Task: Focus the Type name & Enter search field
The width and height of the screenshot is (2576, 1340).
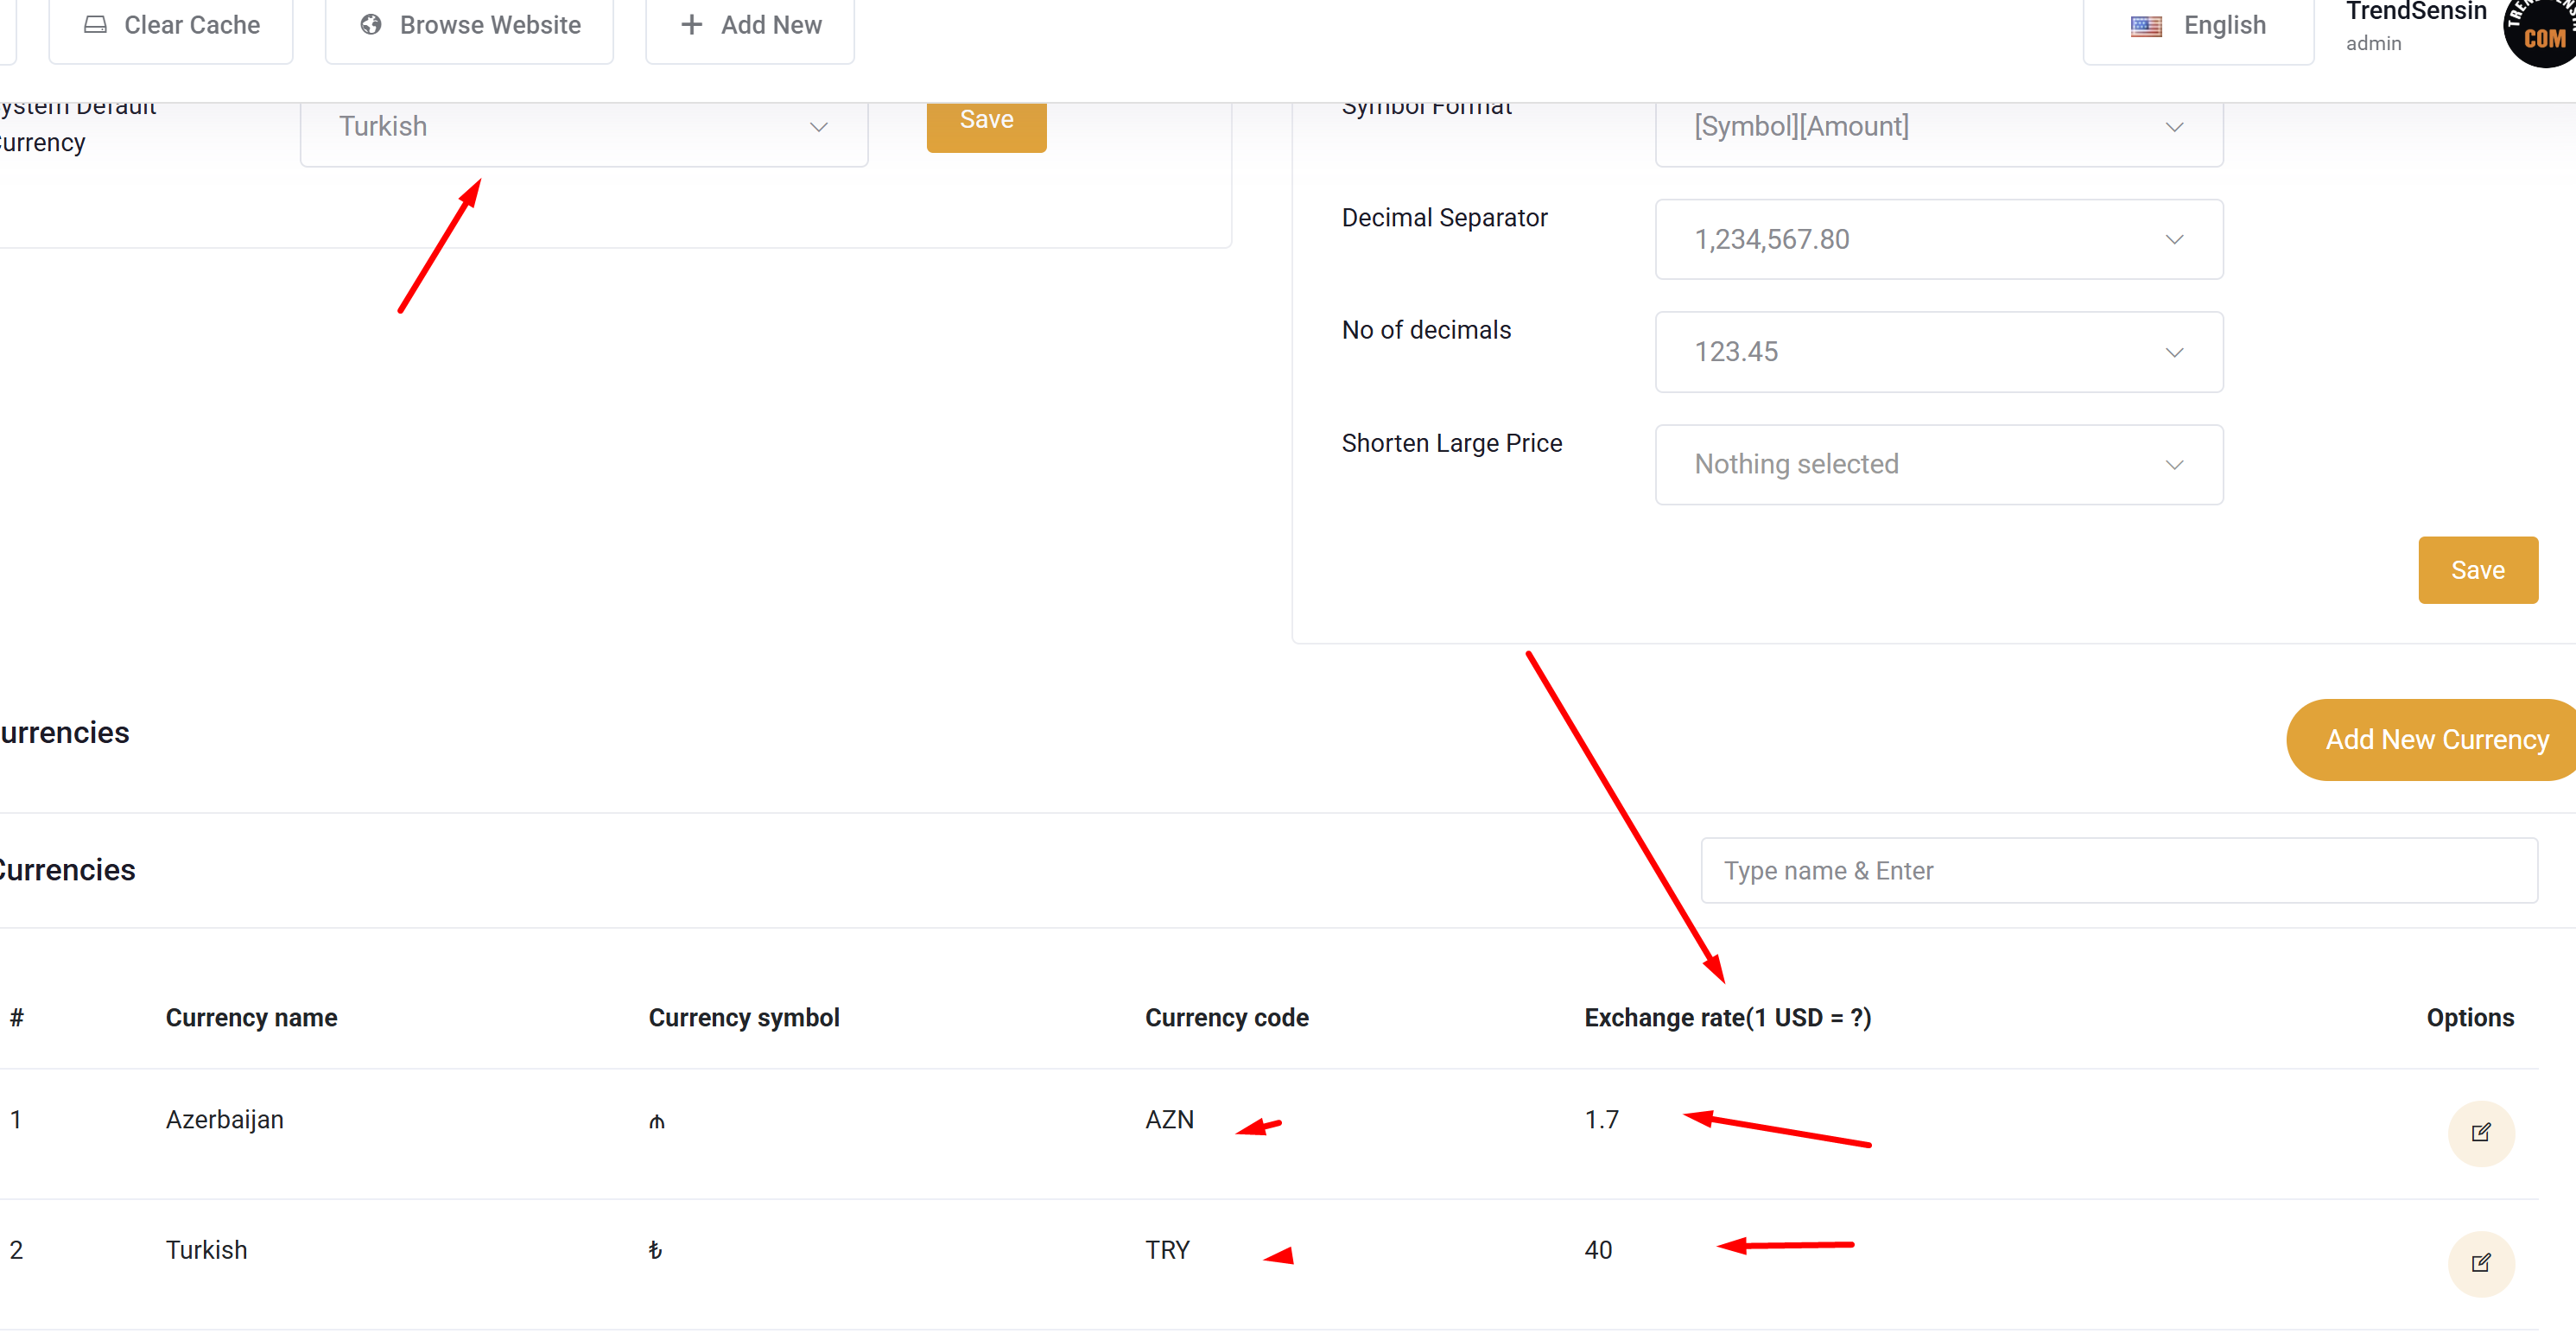Action: click(x=2119, y=871)
